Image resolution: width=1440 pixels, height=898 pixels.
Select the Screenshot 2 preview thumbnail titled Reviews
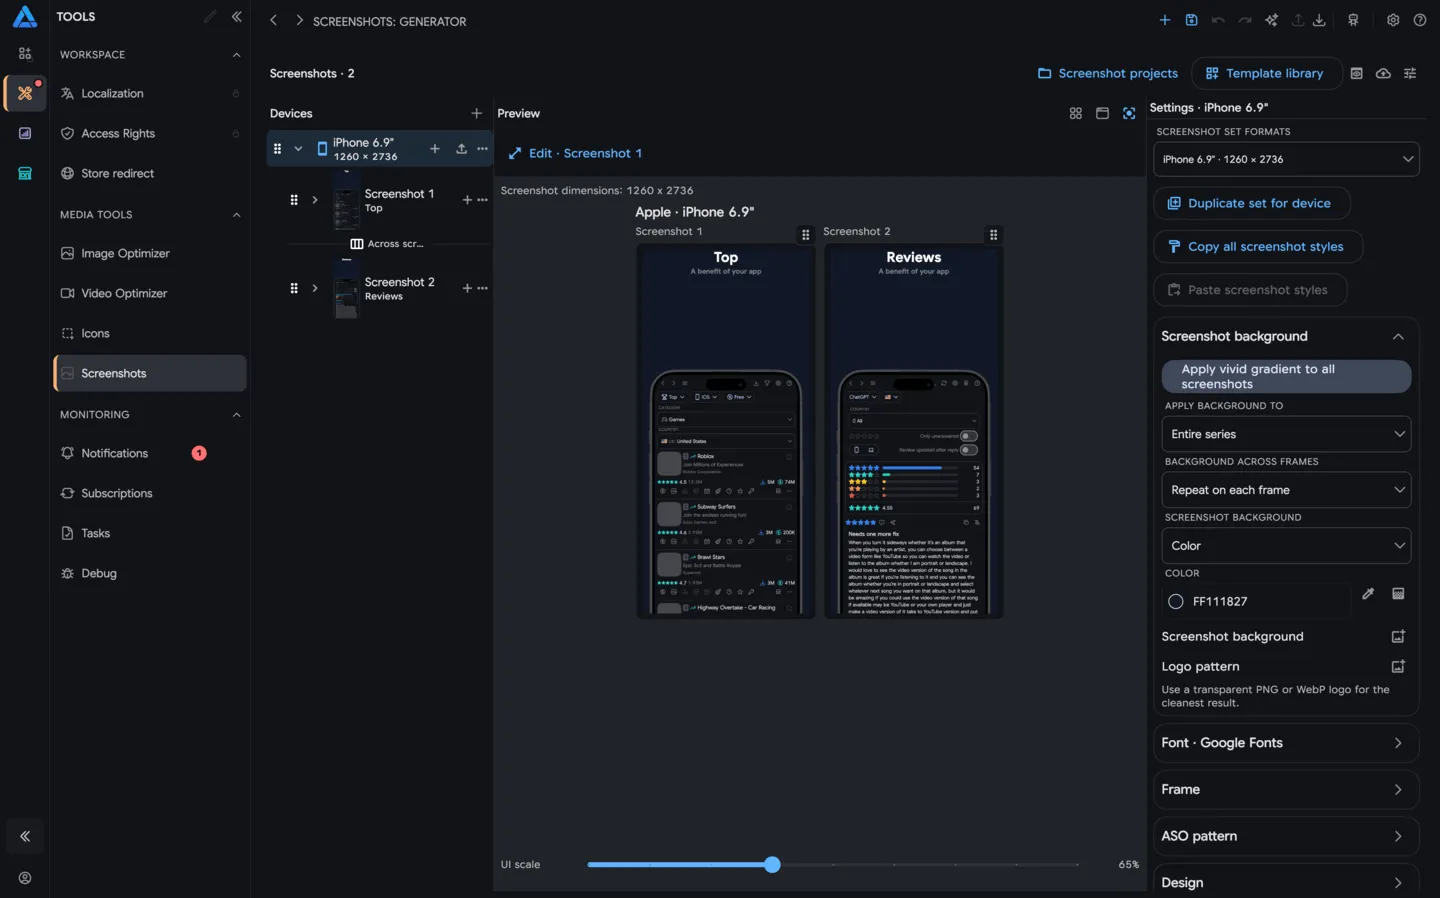pos(914,431)
